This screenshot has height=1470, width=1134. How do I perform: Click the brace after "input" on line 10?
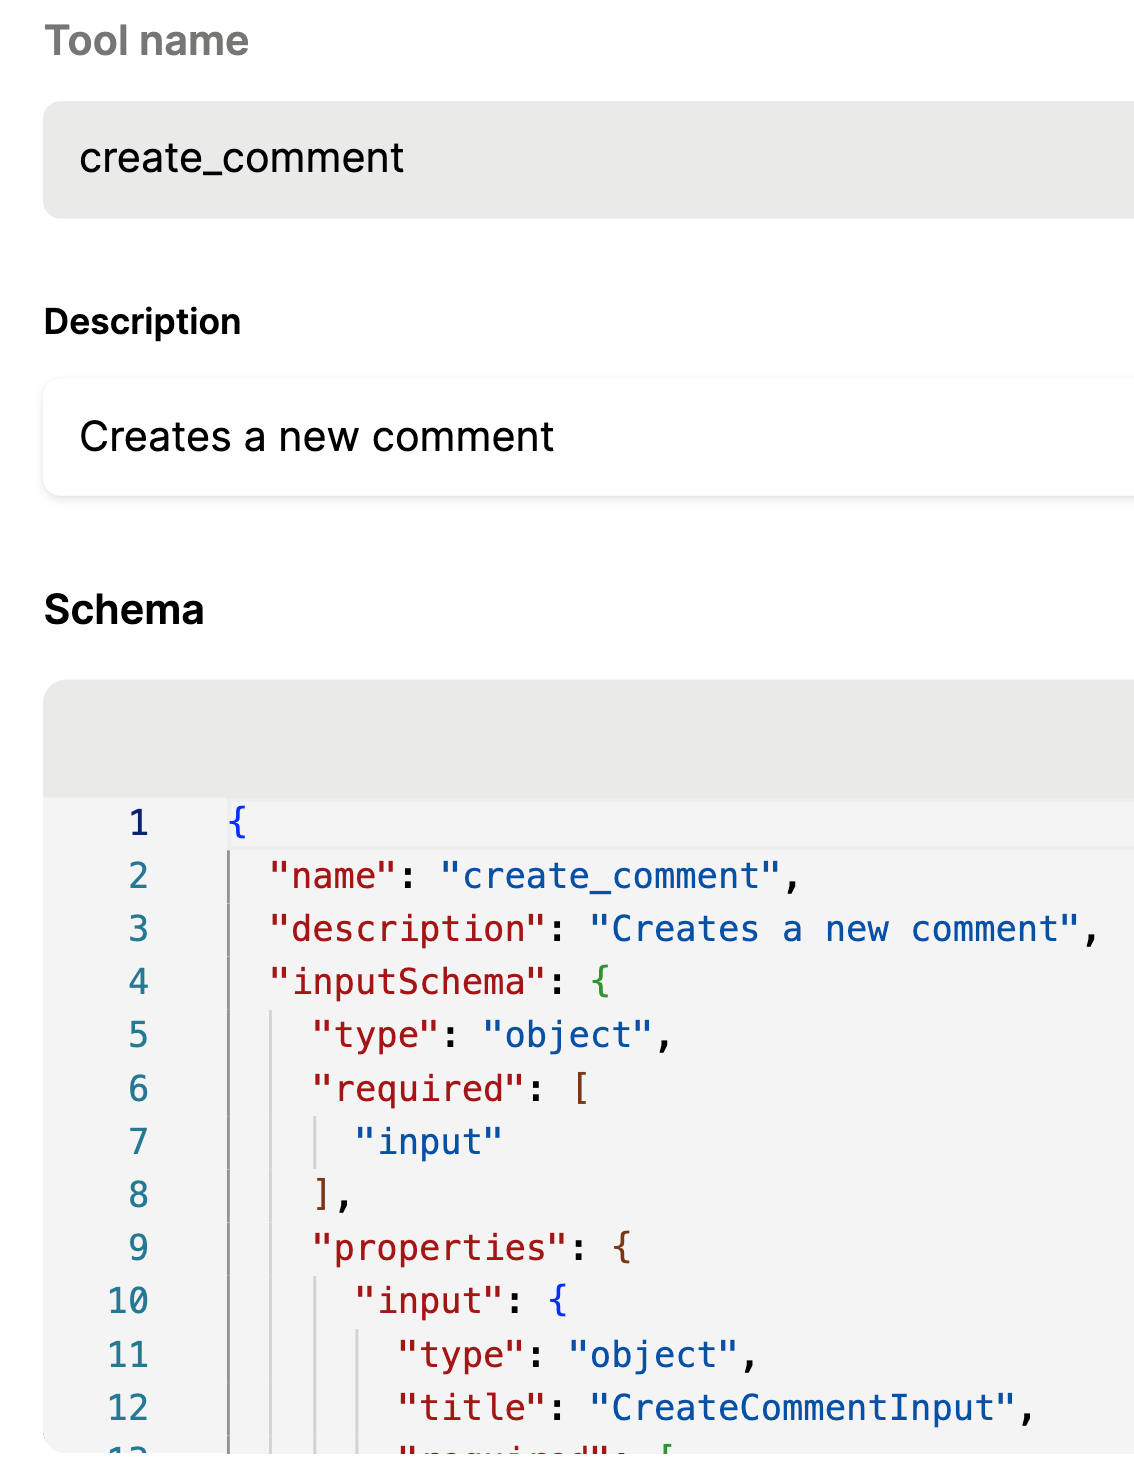[x=558, y=1300]
